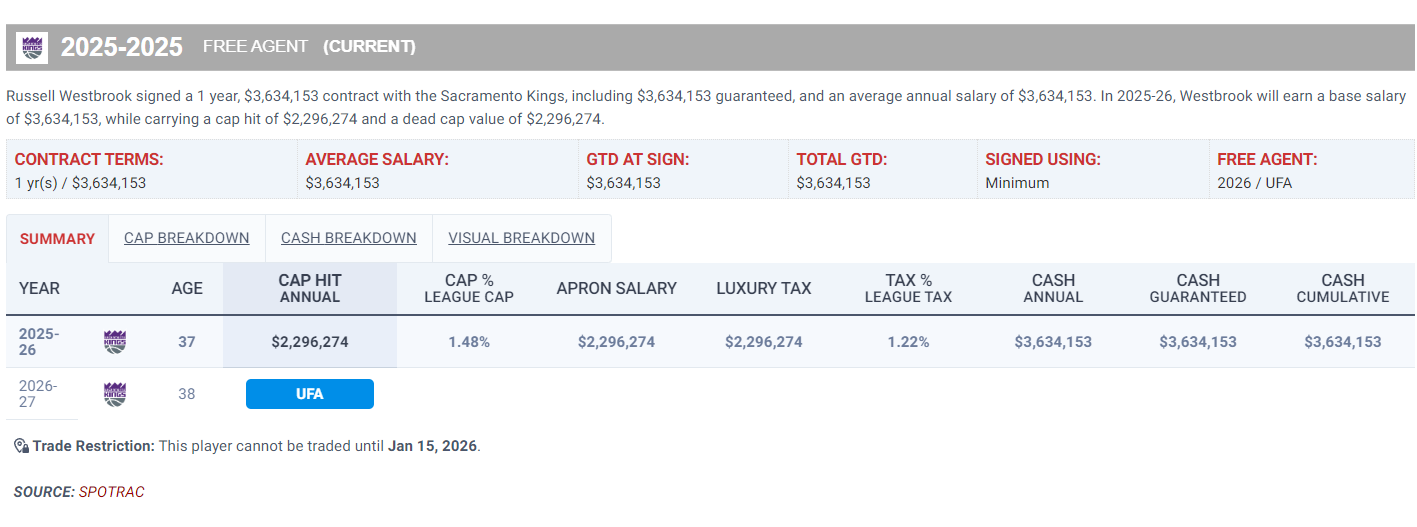The image size is (1417, 527).
Task: Click the 2025-26 year row label
Action: 39,342
